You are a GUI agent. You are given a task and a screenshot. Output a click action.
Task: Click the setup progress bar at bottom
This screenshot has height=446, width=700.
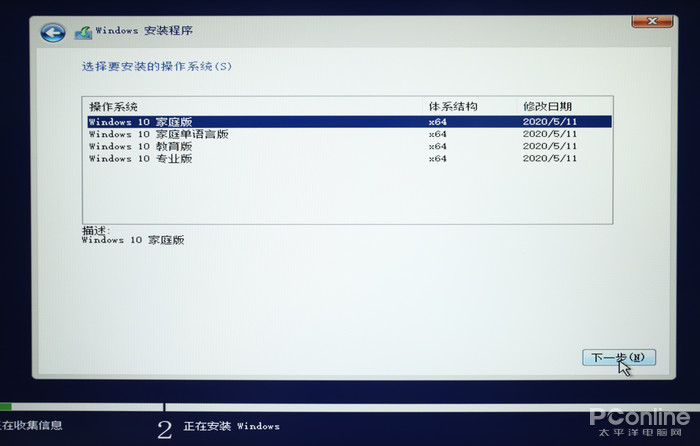(x=350, y=407)
